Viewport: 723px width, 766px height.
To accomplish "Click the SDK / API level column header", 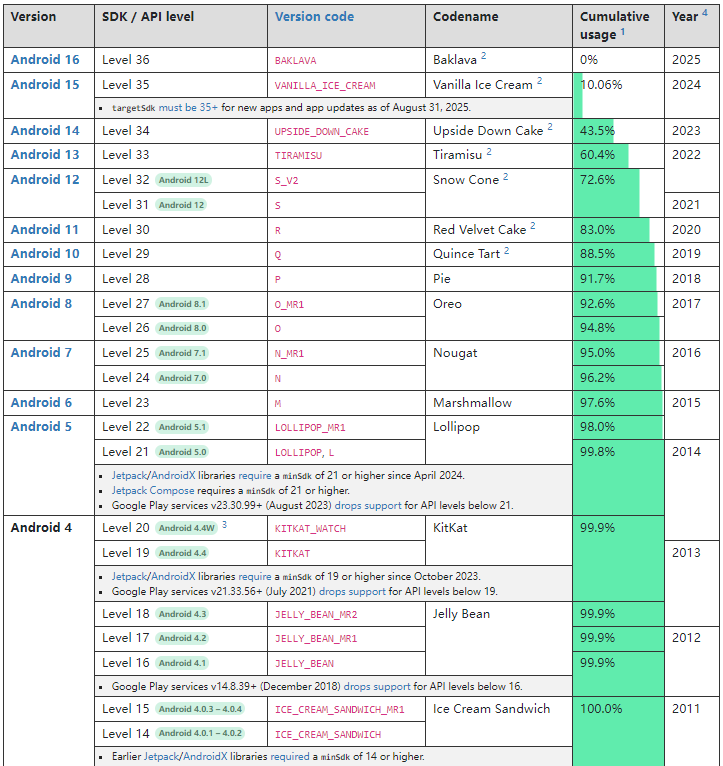I will 181,26.
